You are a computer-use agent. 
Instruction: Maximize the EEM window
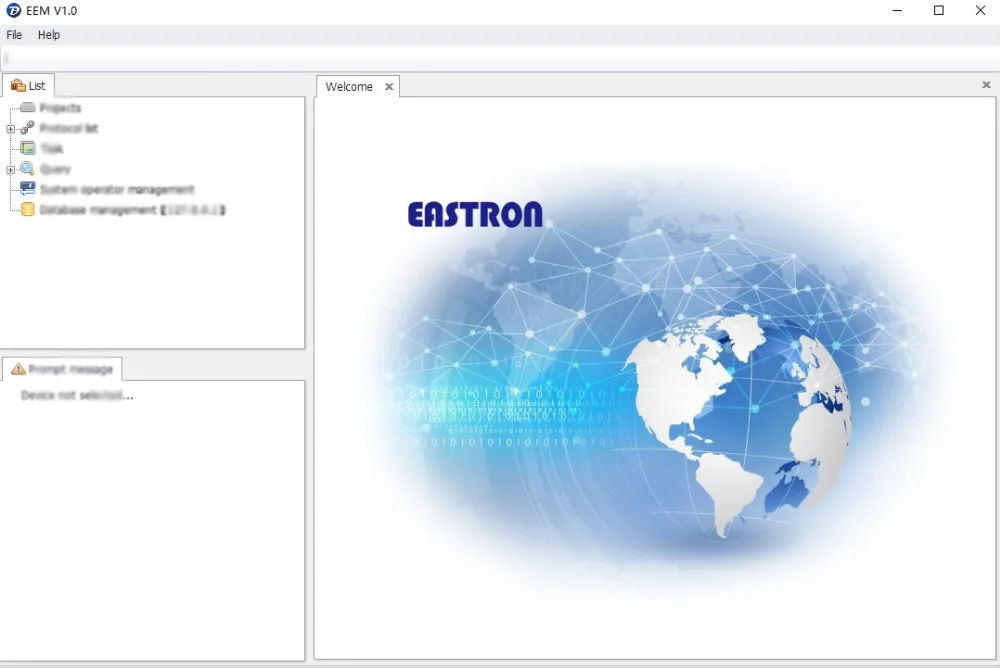pos(939,11)
